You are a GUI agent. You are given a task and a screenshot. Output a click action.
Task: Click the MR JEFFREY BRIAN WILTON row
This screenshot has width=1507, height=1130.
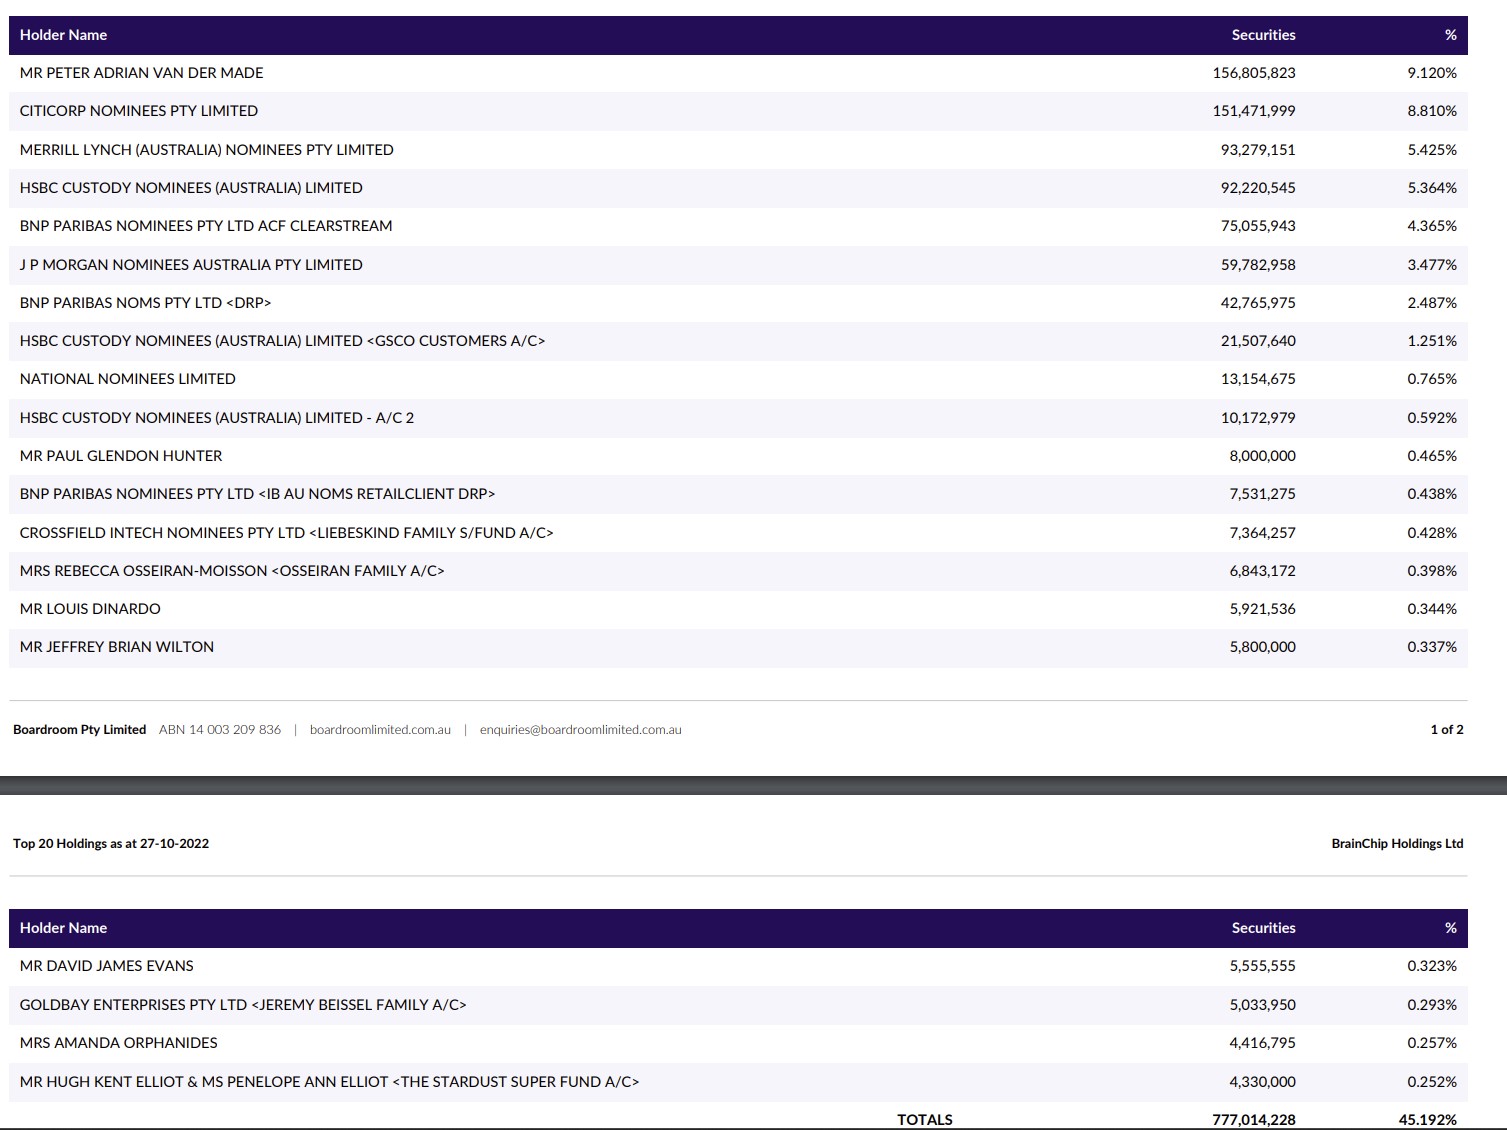coord(117,647)
